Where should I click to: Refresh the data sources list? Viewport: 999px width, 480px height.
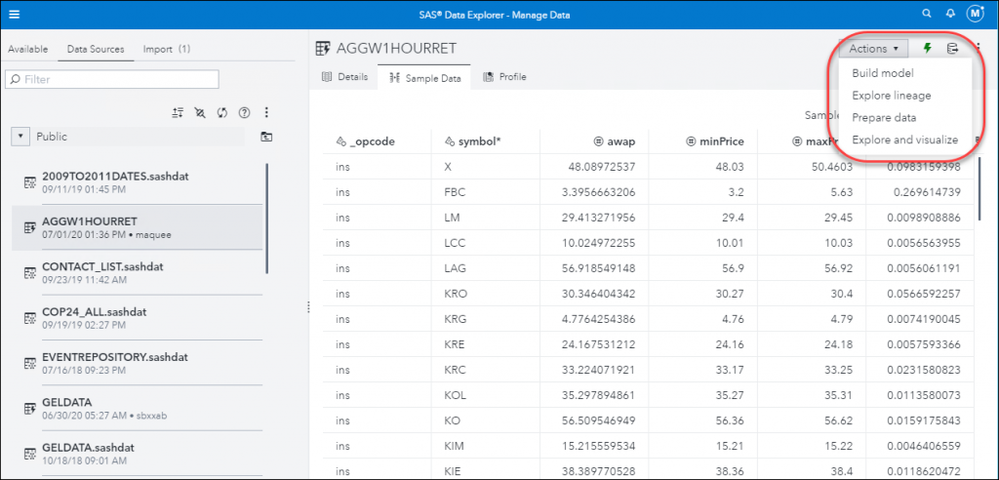[x=222, y=113]
